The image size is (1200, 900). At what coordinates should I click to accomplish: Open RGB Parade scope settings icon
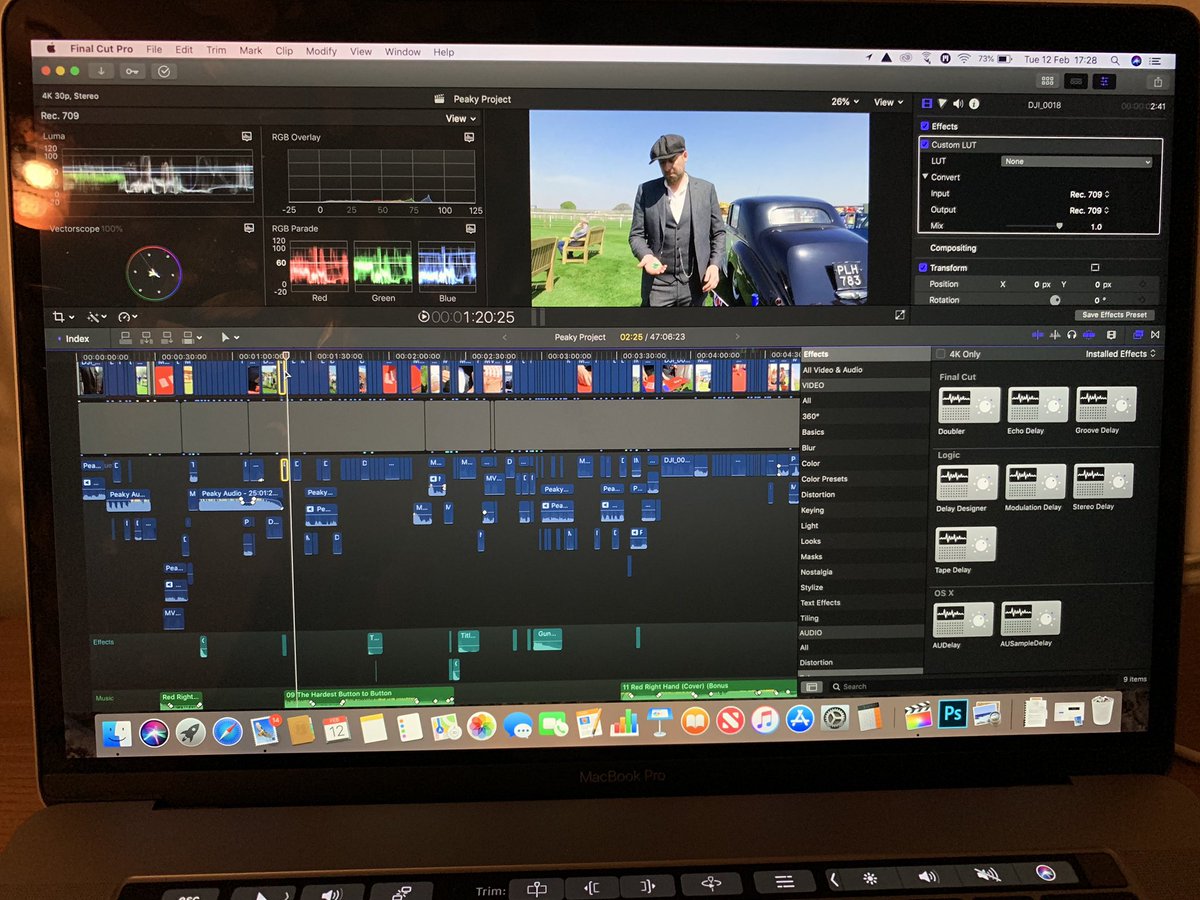(470, 228)
